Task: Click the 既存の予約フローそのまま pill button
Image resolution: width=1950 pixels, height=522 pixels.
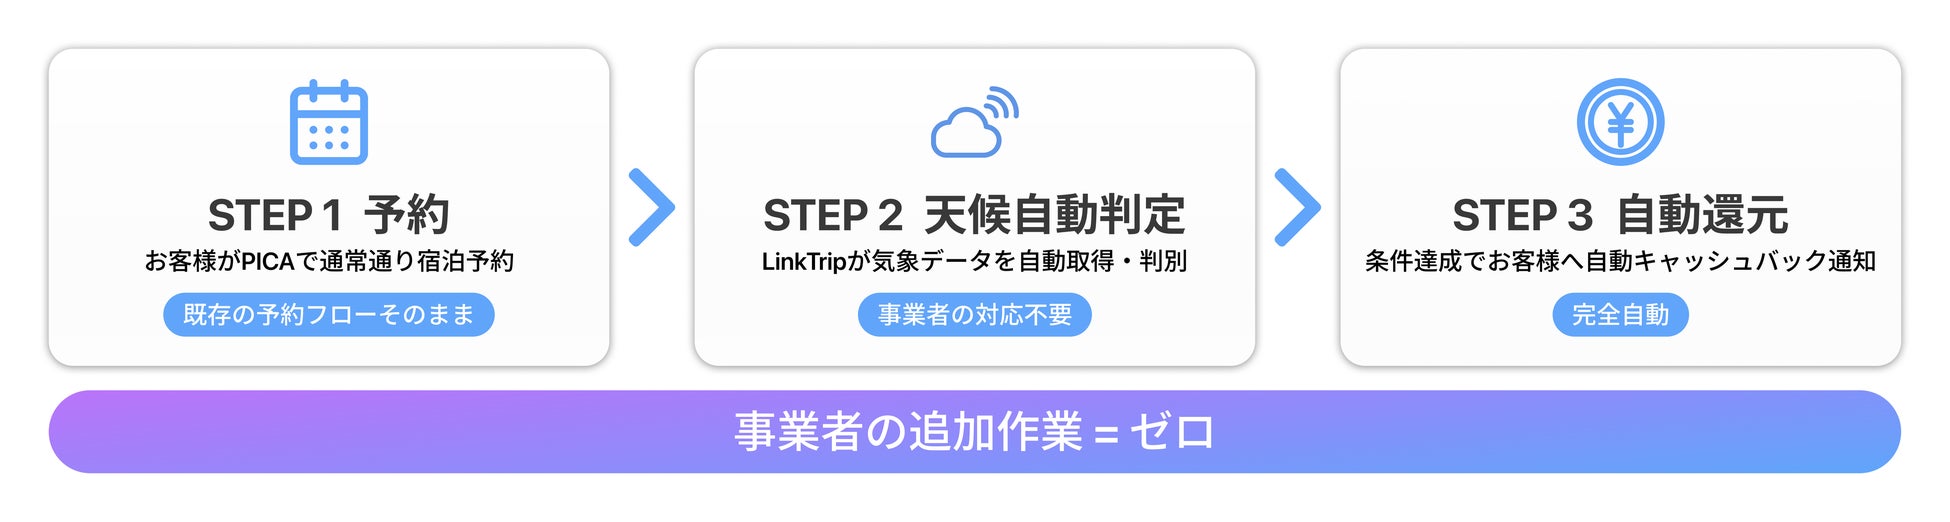Action: (x=329, y=315)
